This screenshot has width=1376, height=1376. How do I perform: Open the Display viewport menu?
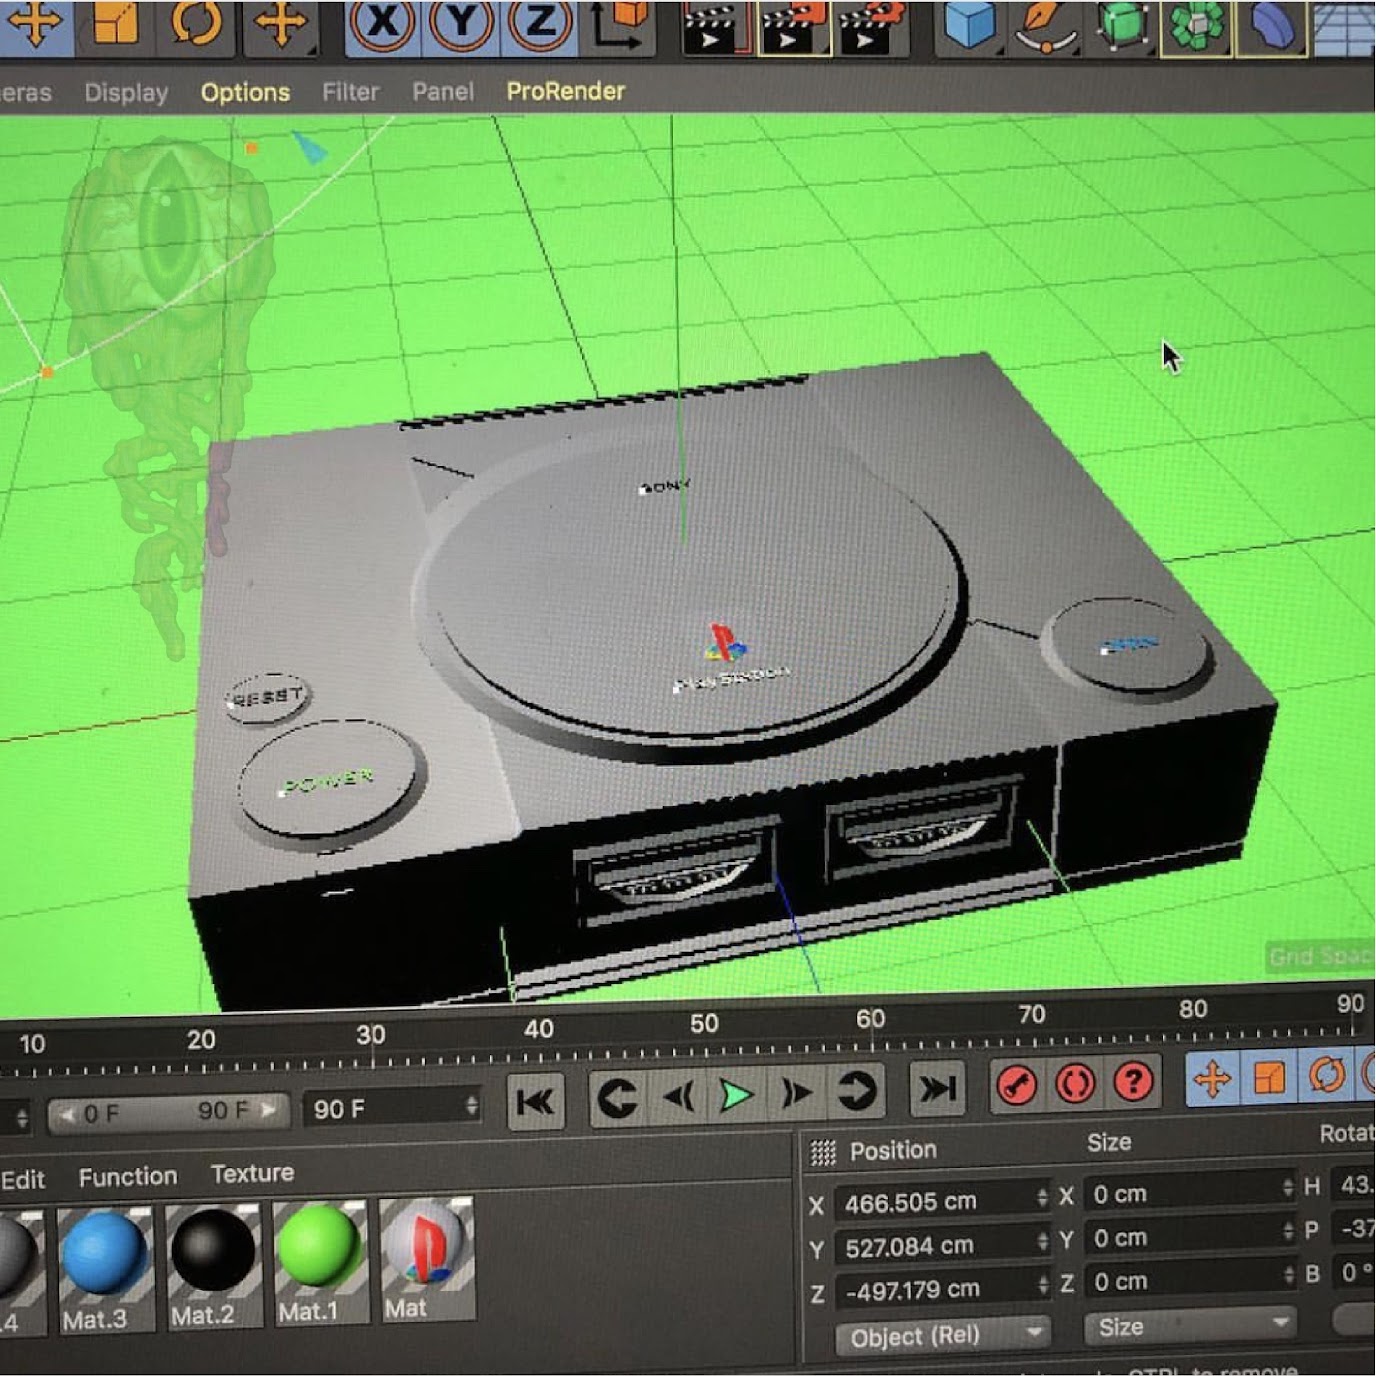[x=126, y=93]
